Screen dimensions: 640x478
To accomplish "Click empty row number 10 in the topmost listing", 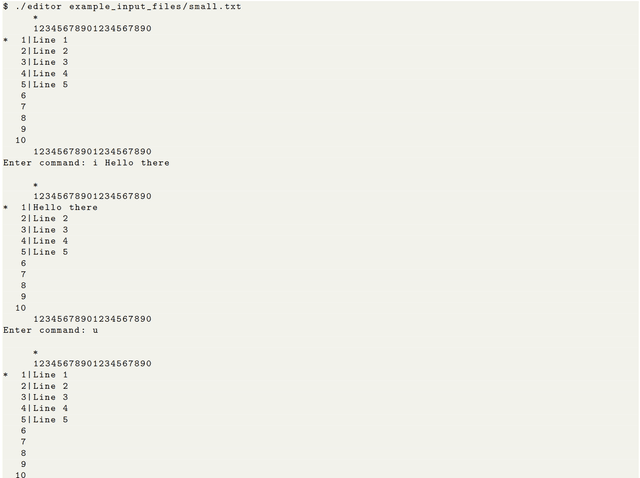I will point(21,140).
